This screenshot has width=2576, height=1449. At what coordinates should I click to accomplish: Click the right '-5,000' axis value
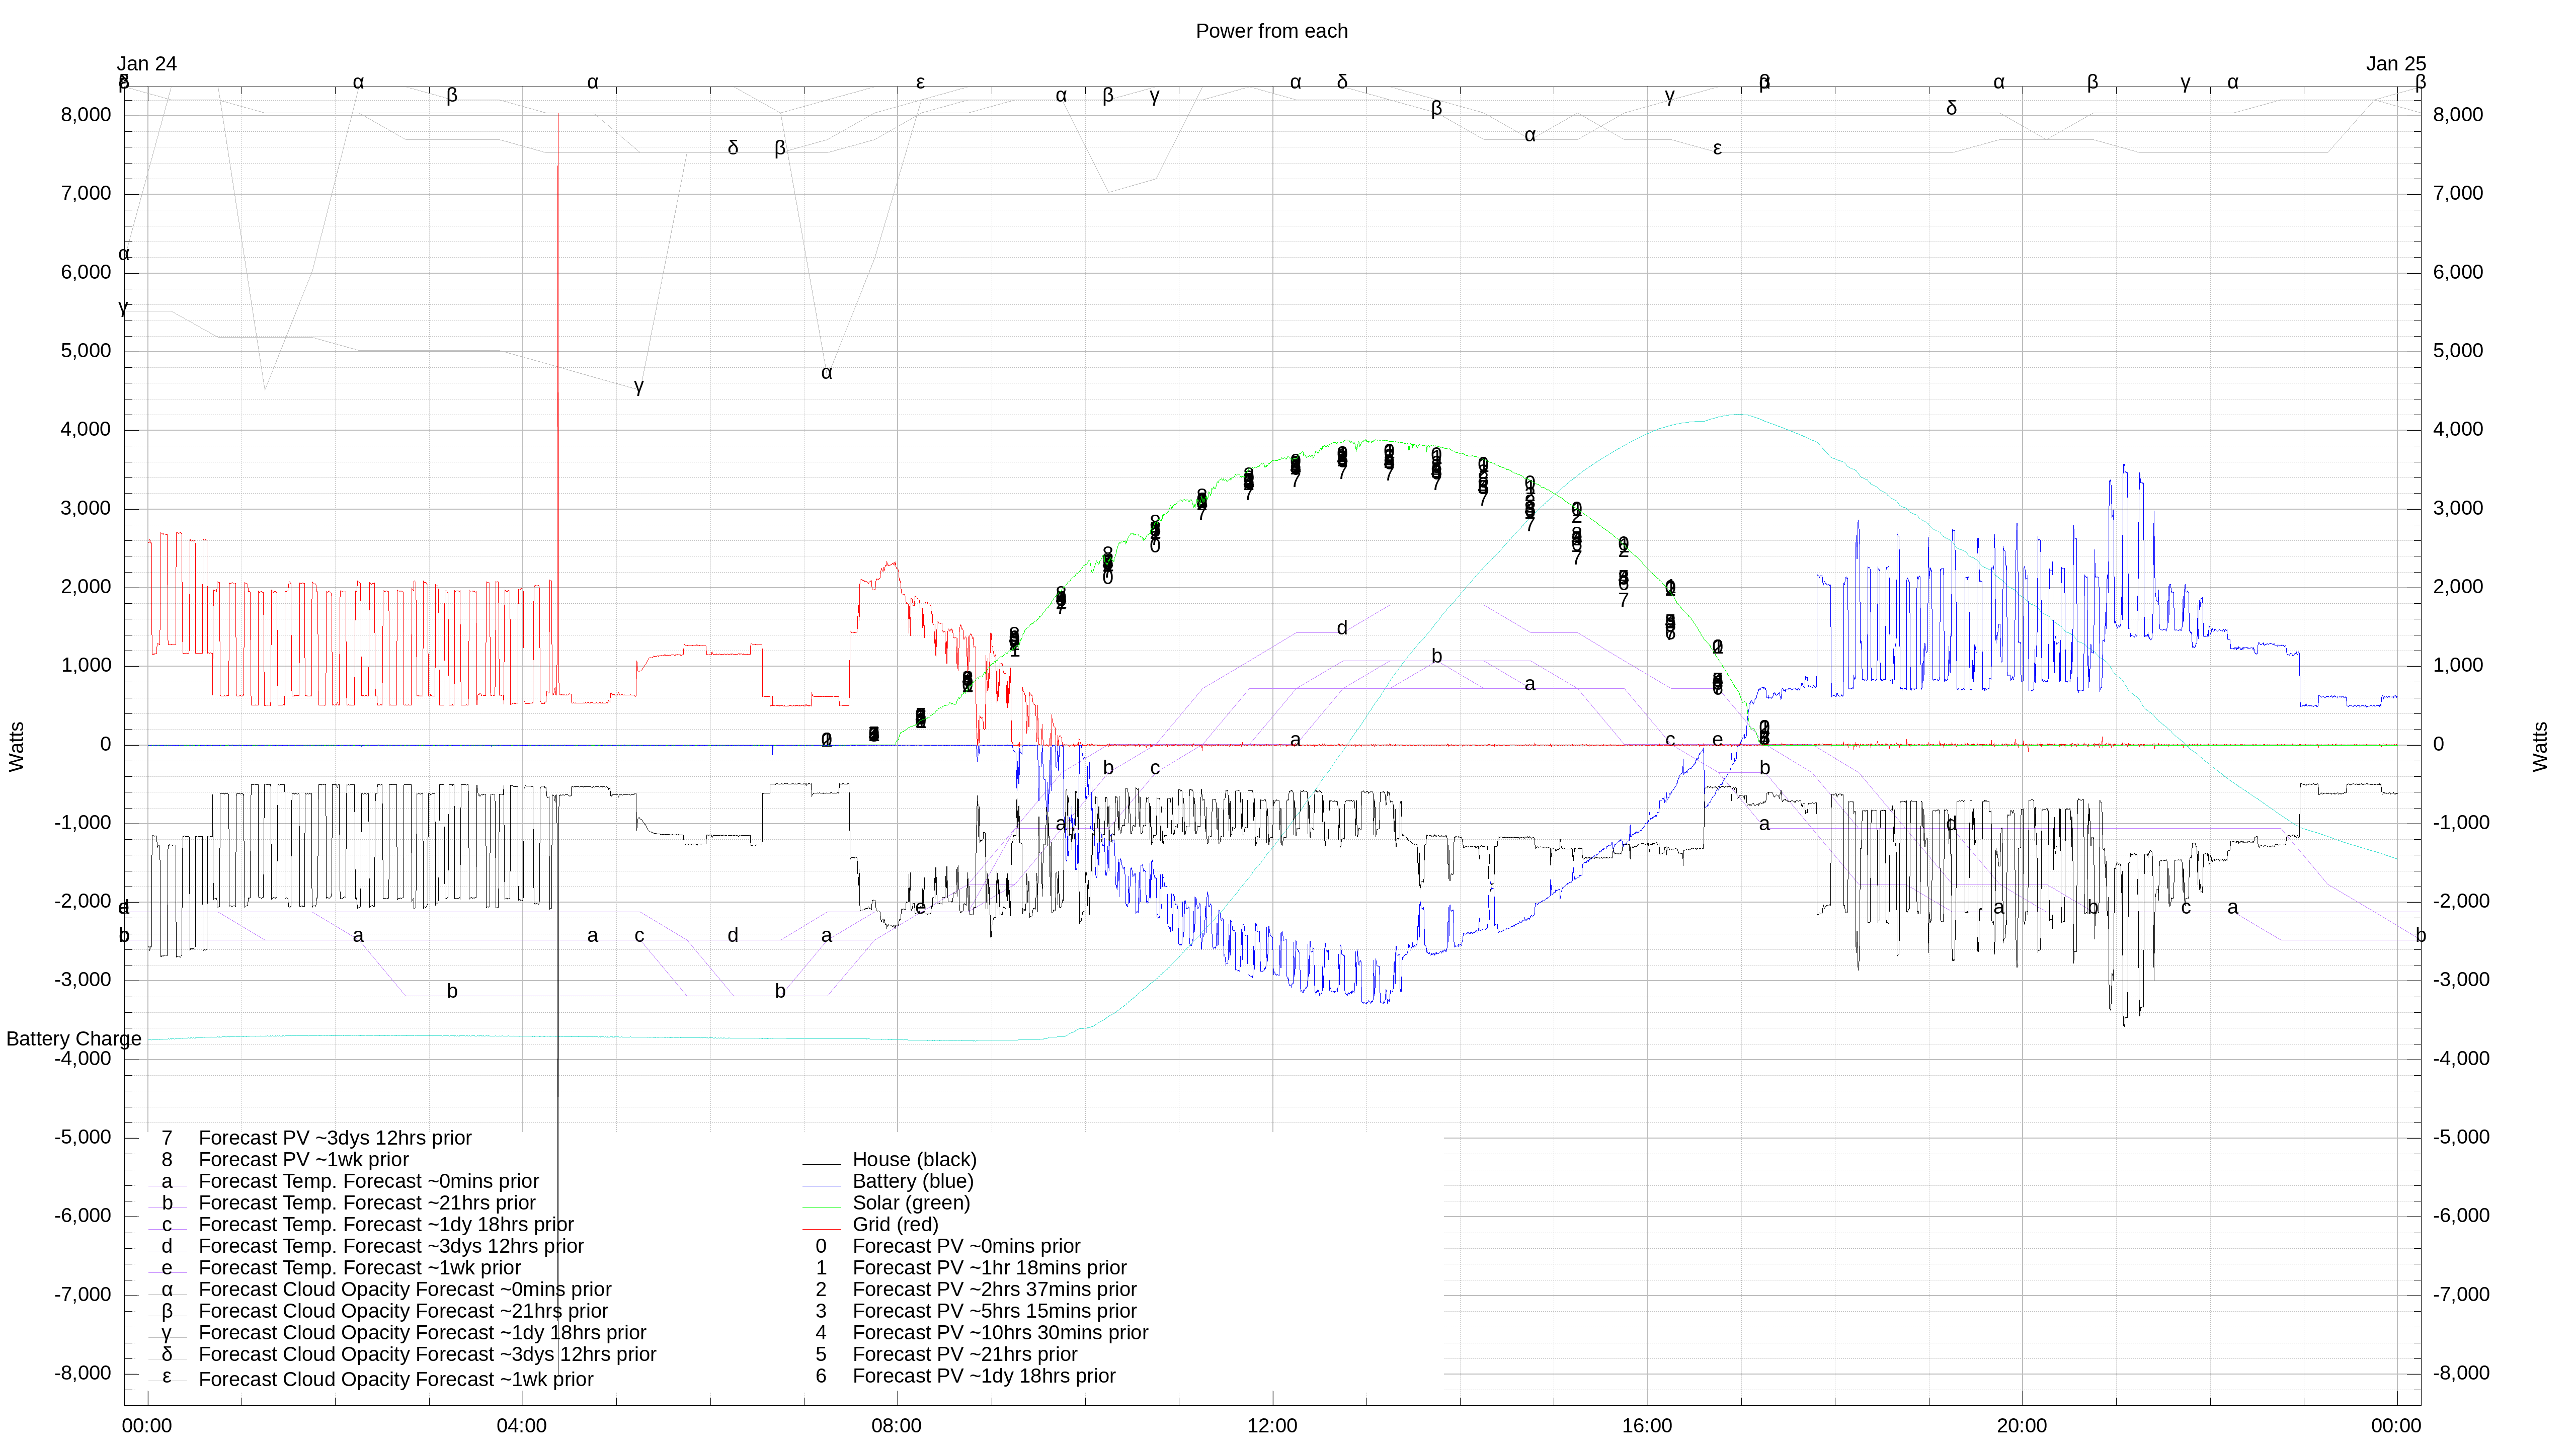pyautogui.click(x=2461, y=1138)
